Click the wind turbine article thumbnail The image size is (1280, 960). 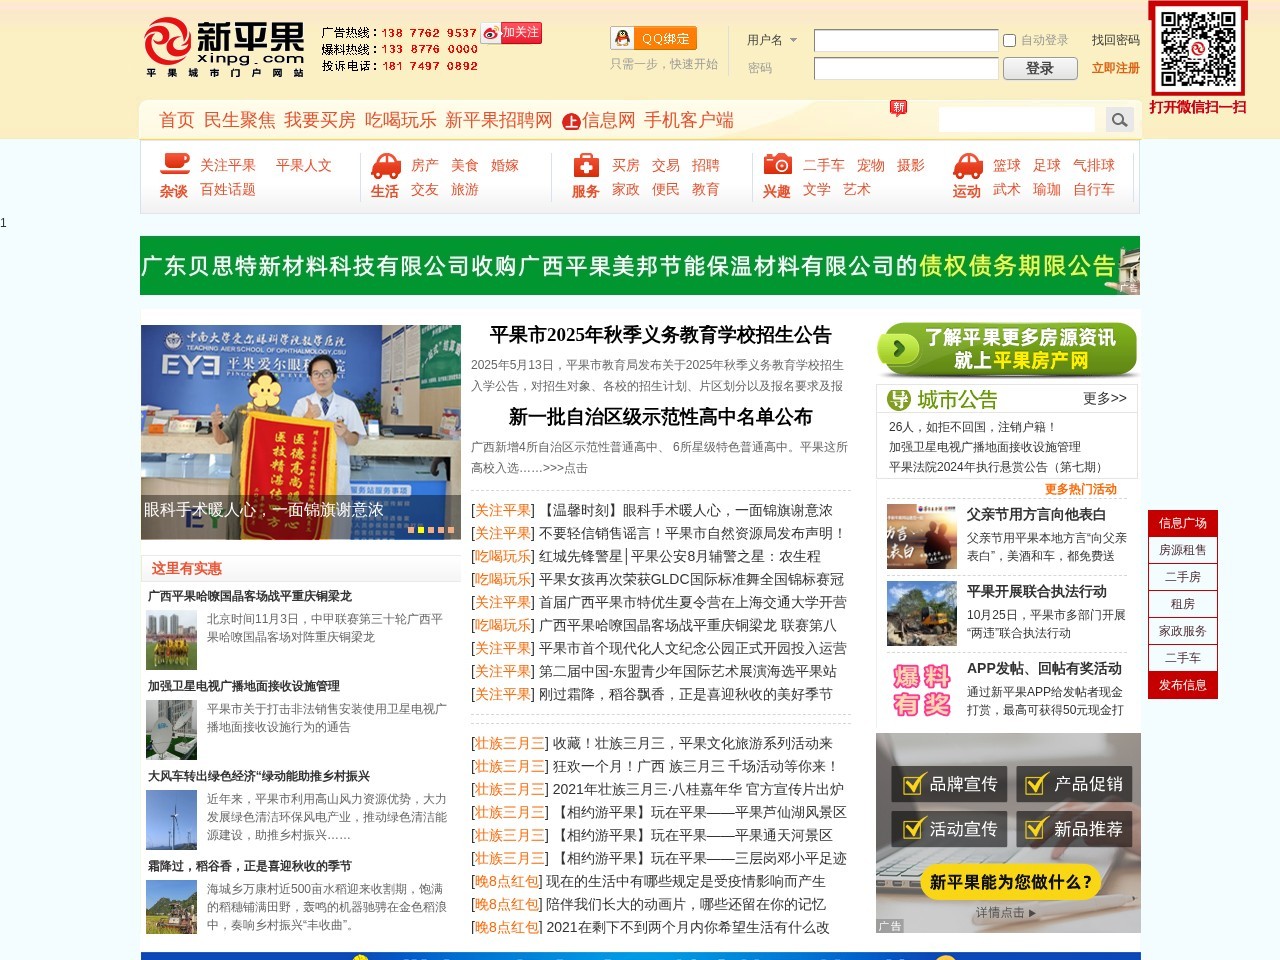pyautogui.click(x=171, y=820)
